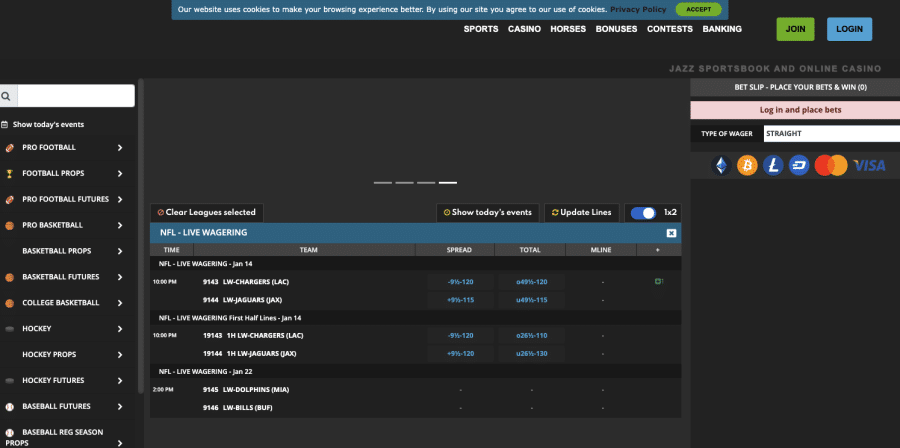
Task: Click the Visa payment icon
Action: 869,166
